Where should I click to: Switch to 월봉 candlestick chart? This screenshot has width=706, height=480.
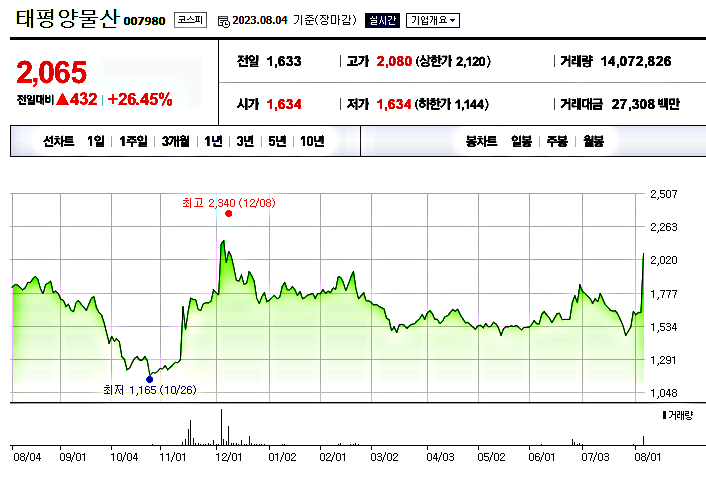(x=593, y=141)
